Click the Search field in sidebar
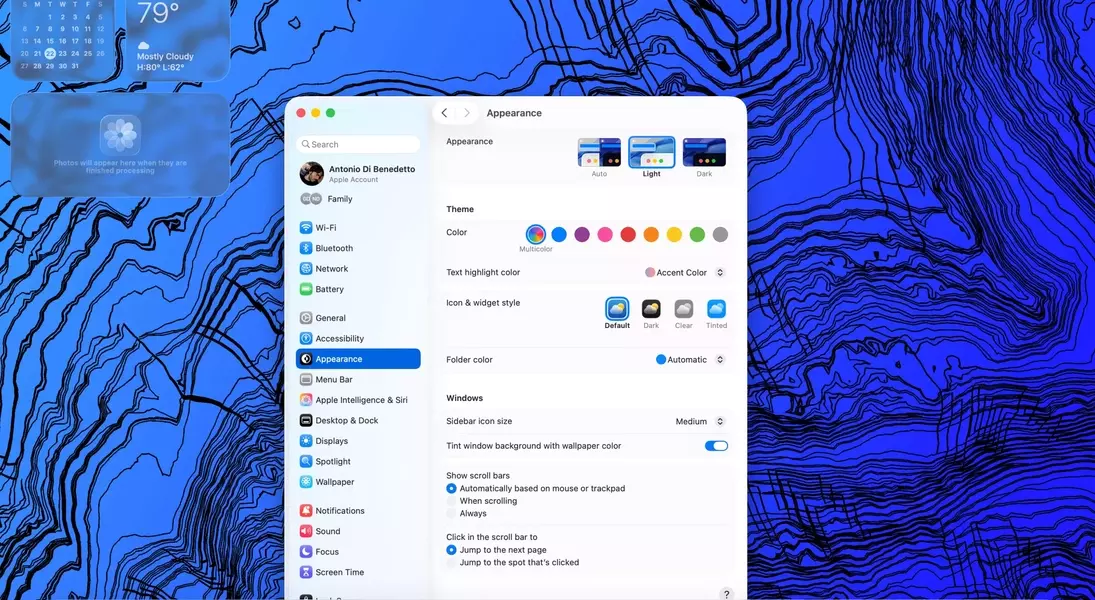 coord(359,144)
